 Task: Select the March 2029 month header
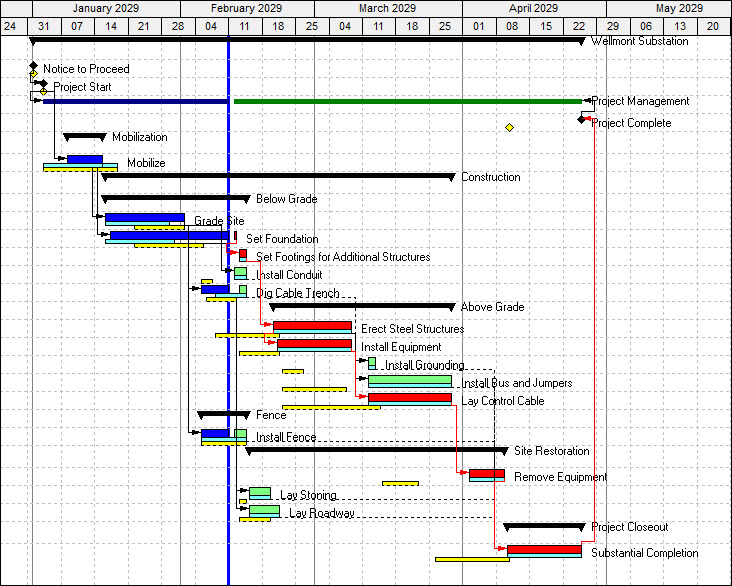(x=387, y=8)
